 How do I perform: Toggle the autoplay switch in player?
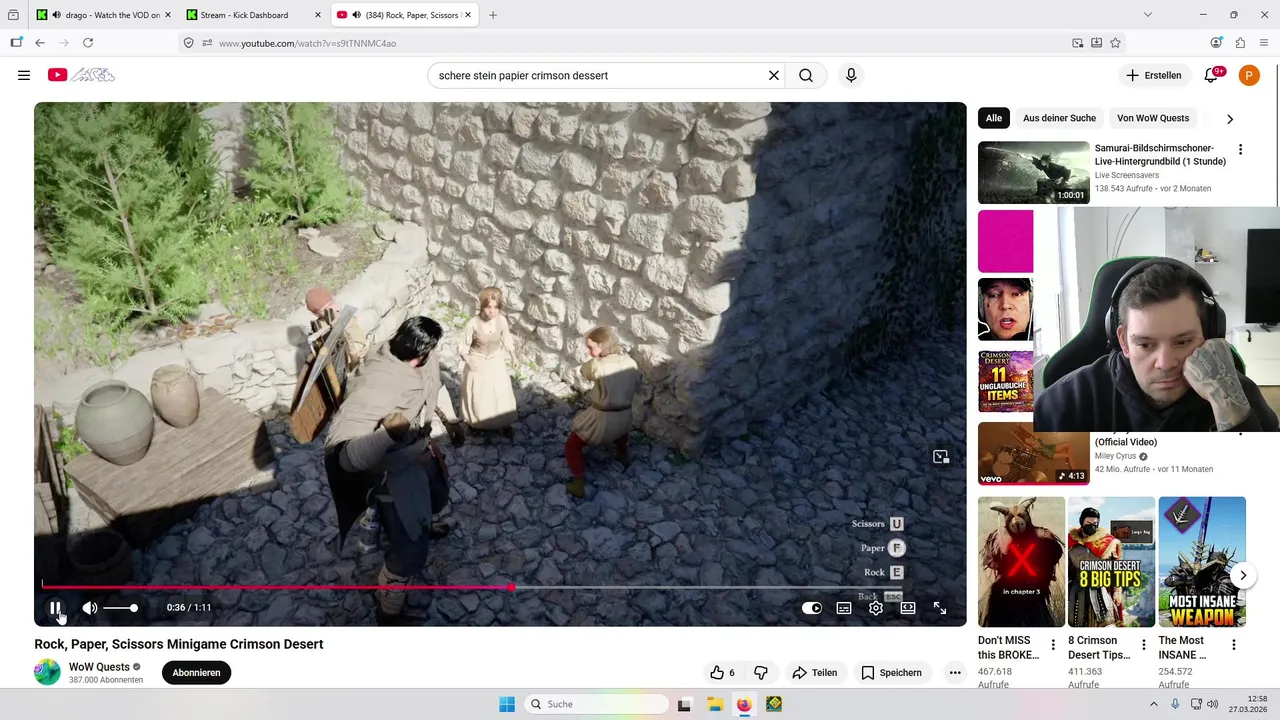click(812, 608)
